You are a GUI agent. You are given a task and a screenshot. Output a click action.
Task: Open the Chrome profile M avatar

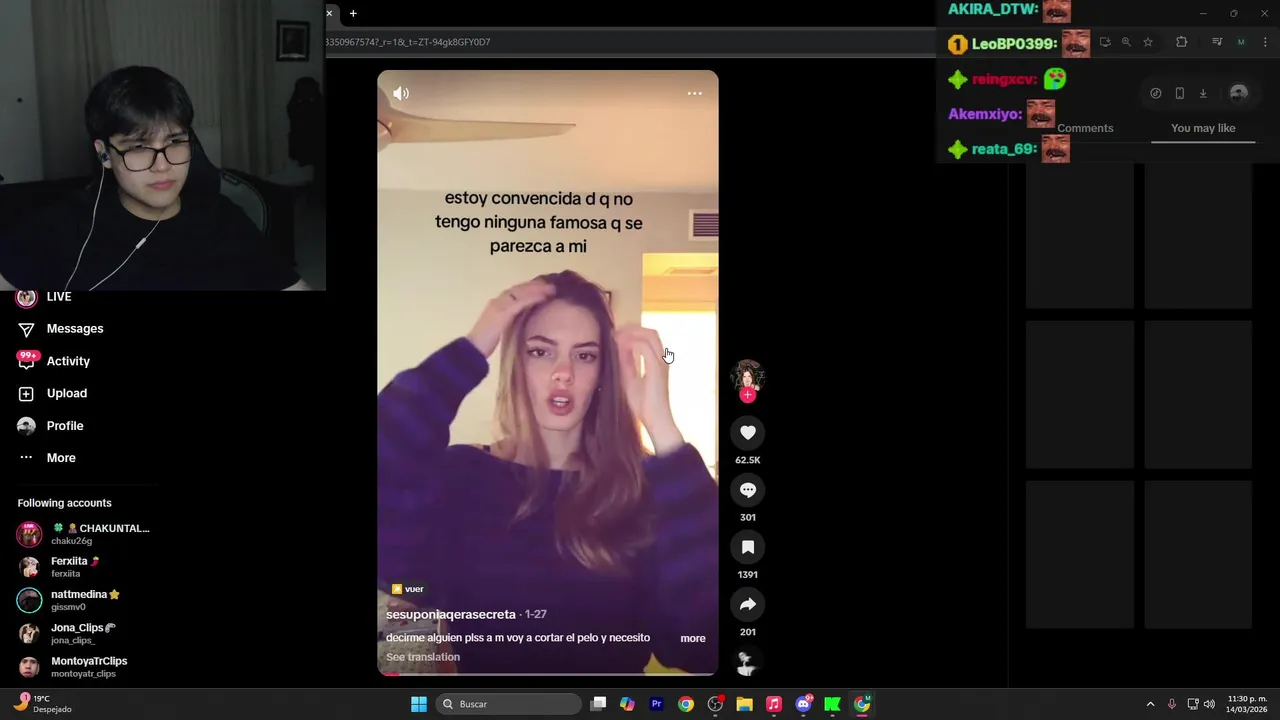click(x=1241, y=42)
